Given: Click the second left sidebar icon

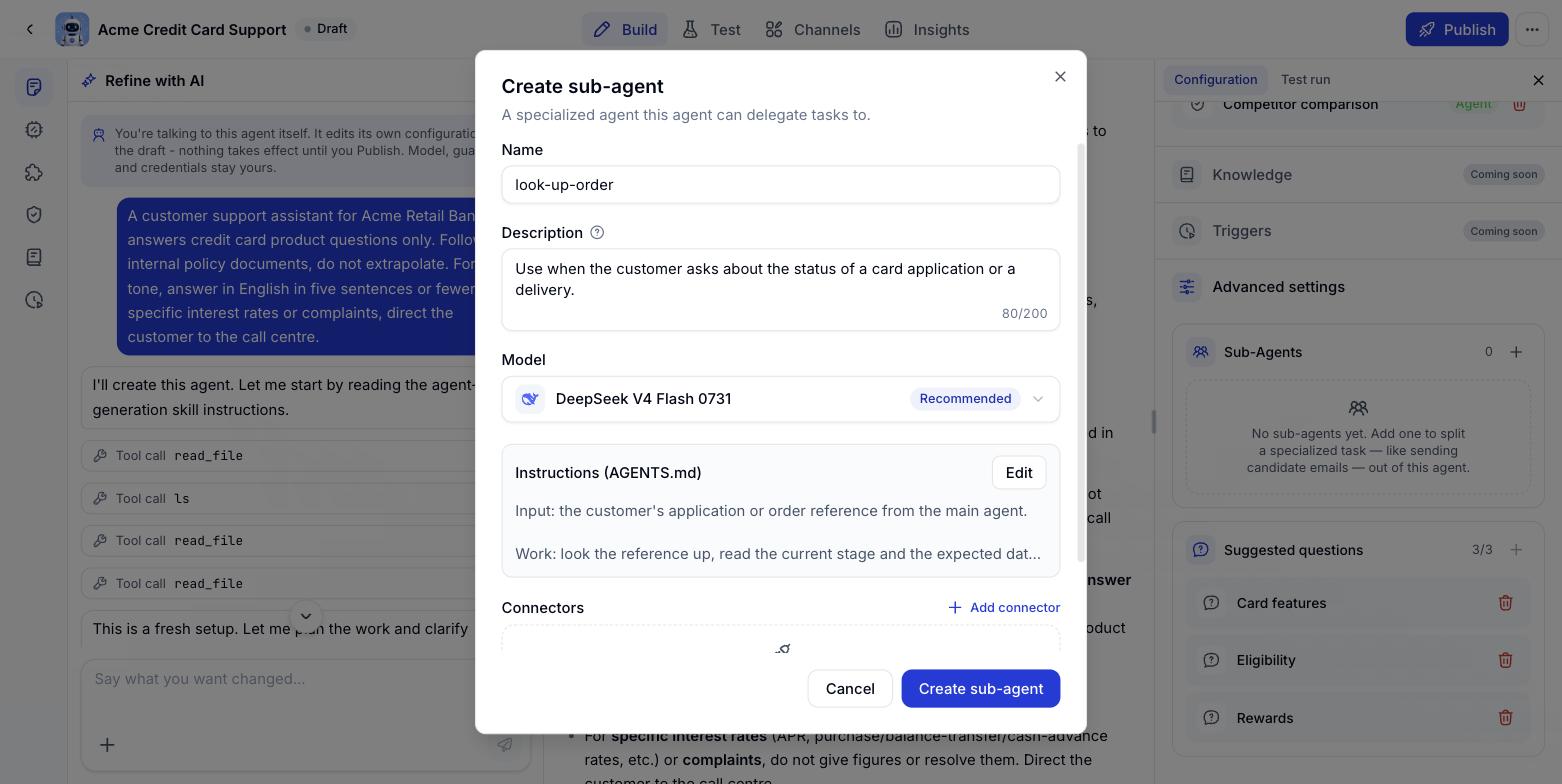Looking at the screenshot, I should click(34, 130).
